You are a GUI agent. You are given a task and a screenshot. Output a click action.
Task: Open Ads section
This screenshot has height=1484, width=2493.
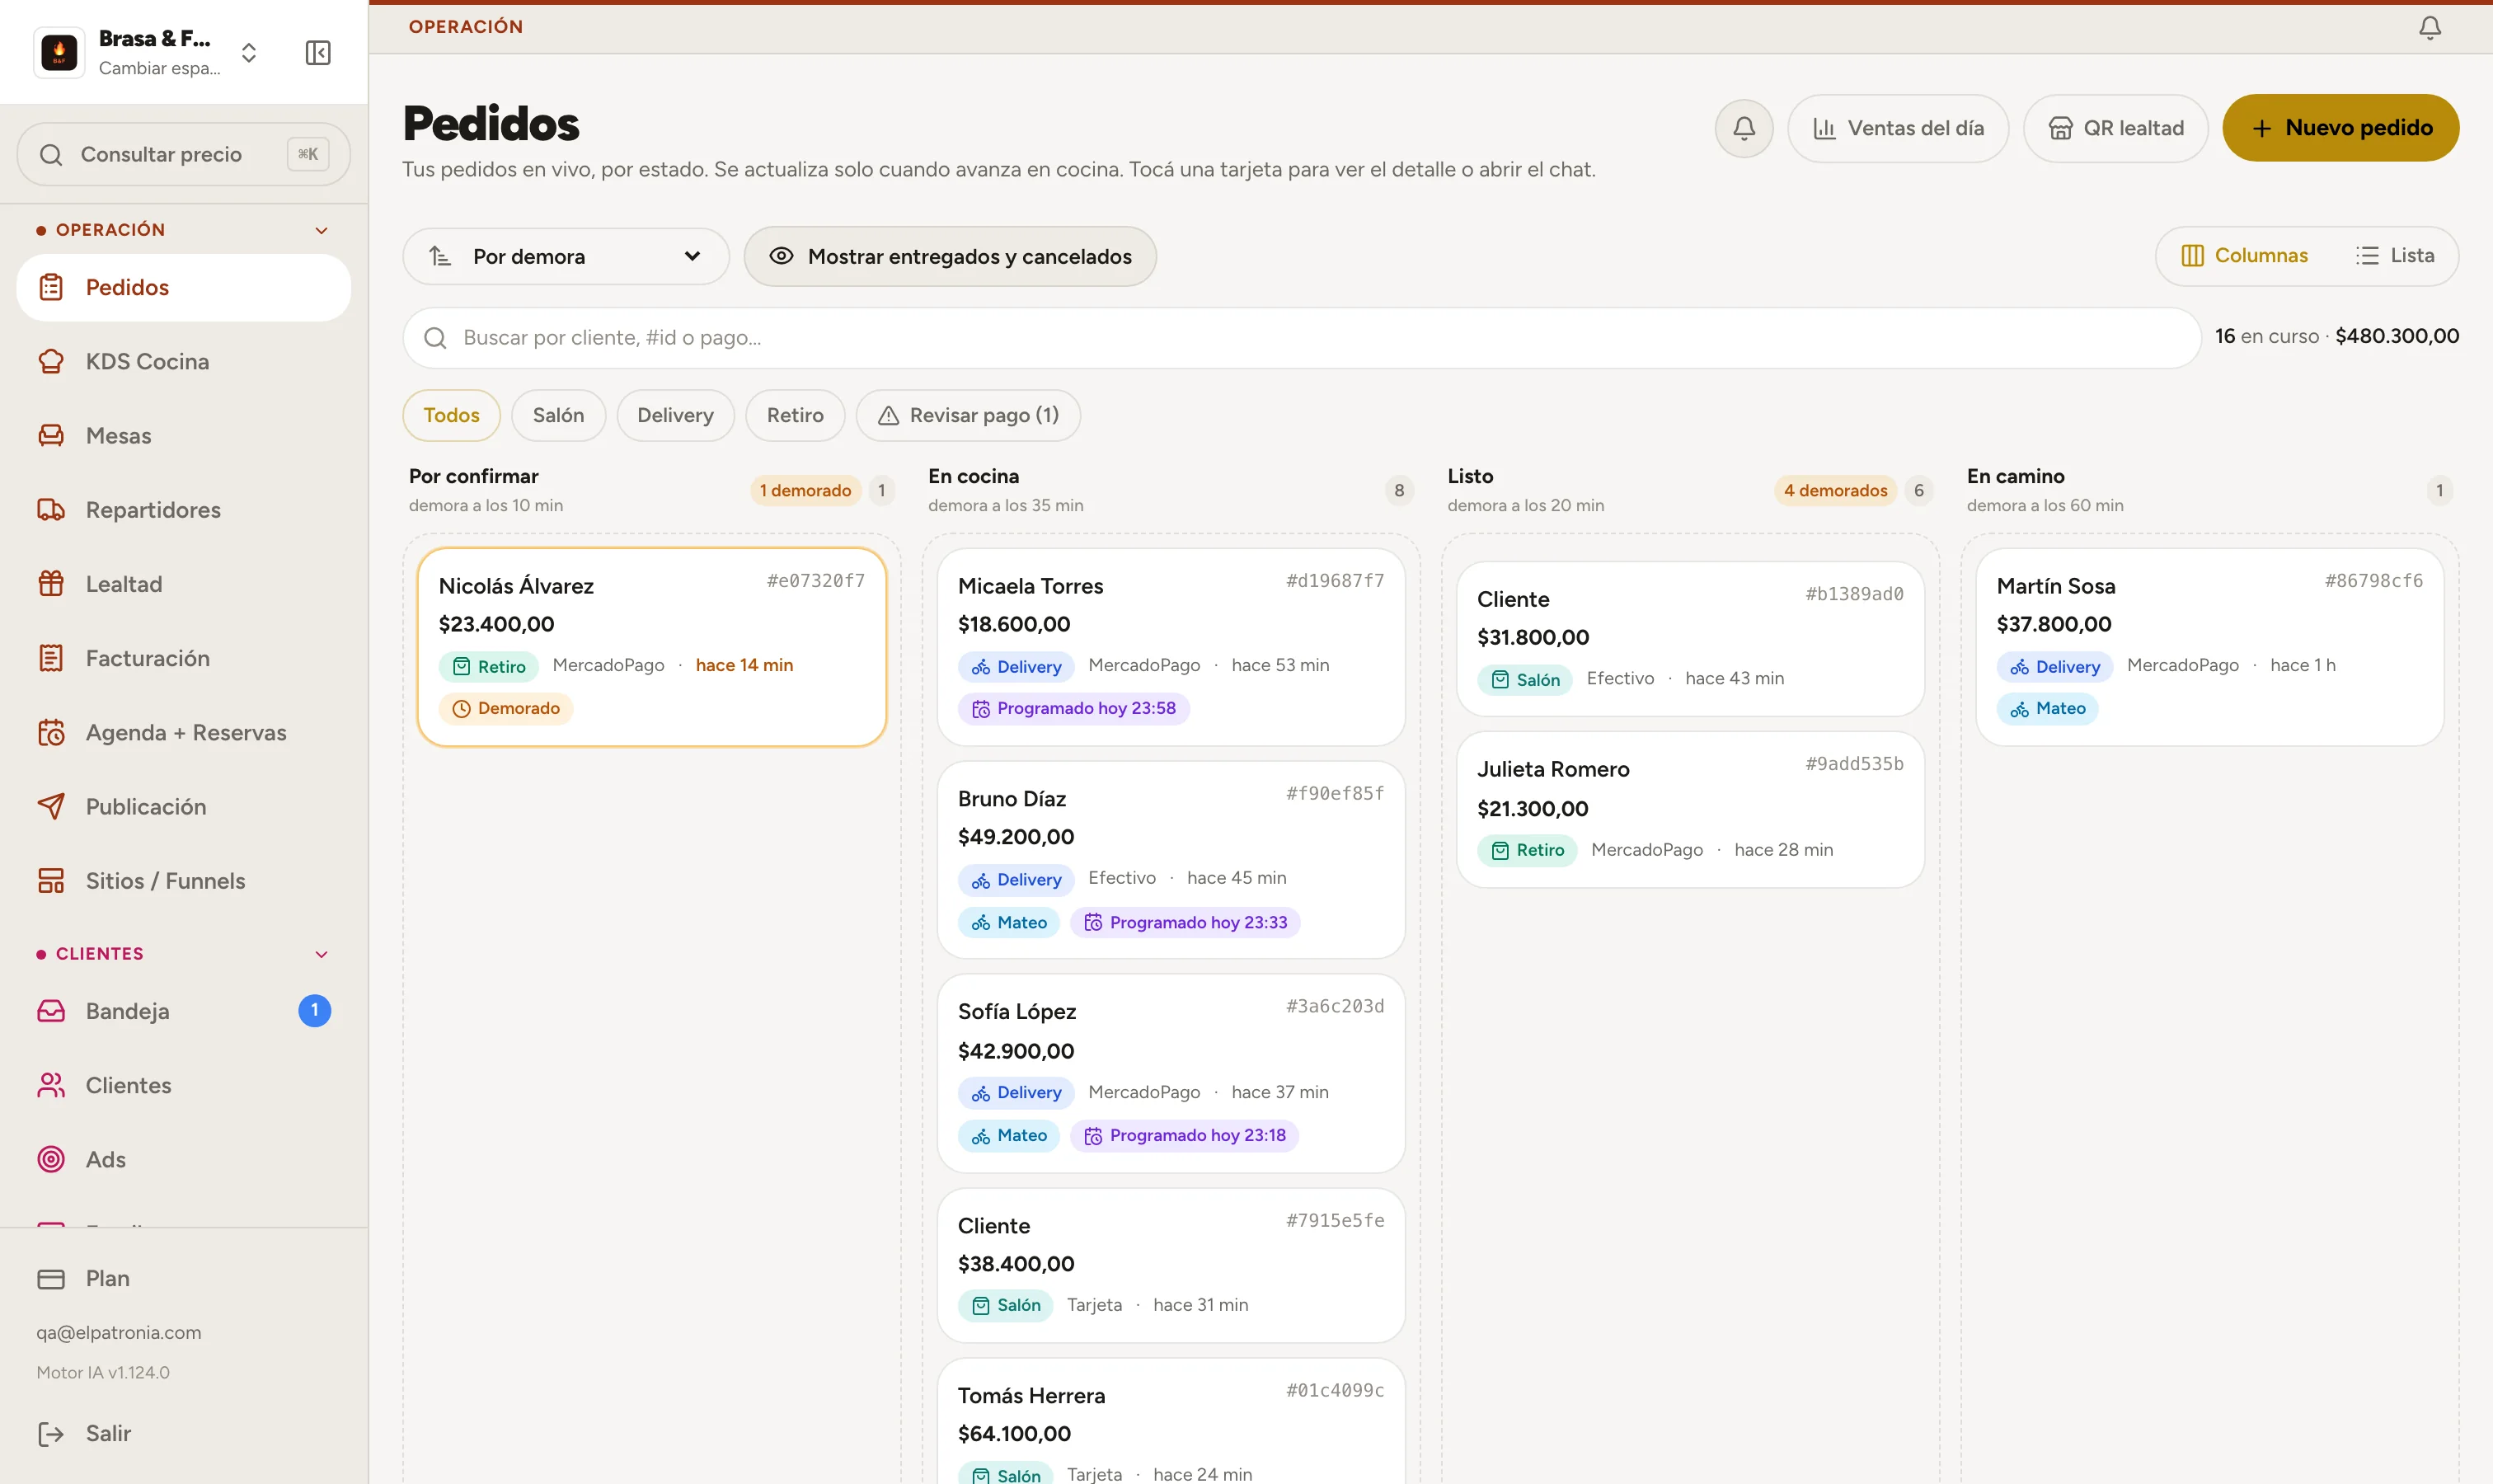tap(184, 1159)
